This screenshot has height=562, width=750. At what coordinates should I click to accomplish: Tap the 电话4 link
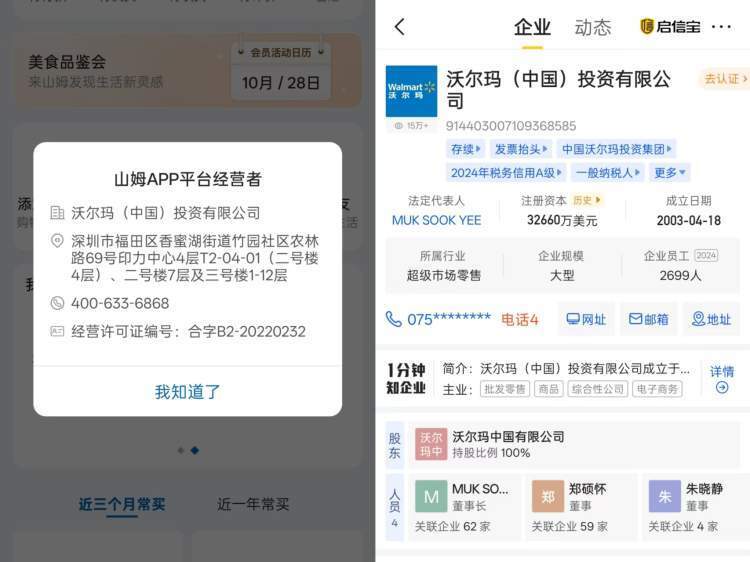[x=519, y=320]
